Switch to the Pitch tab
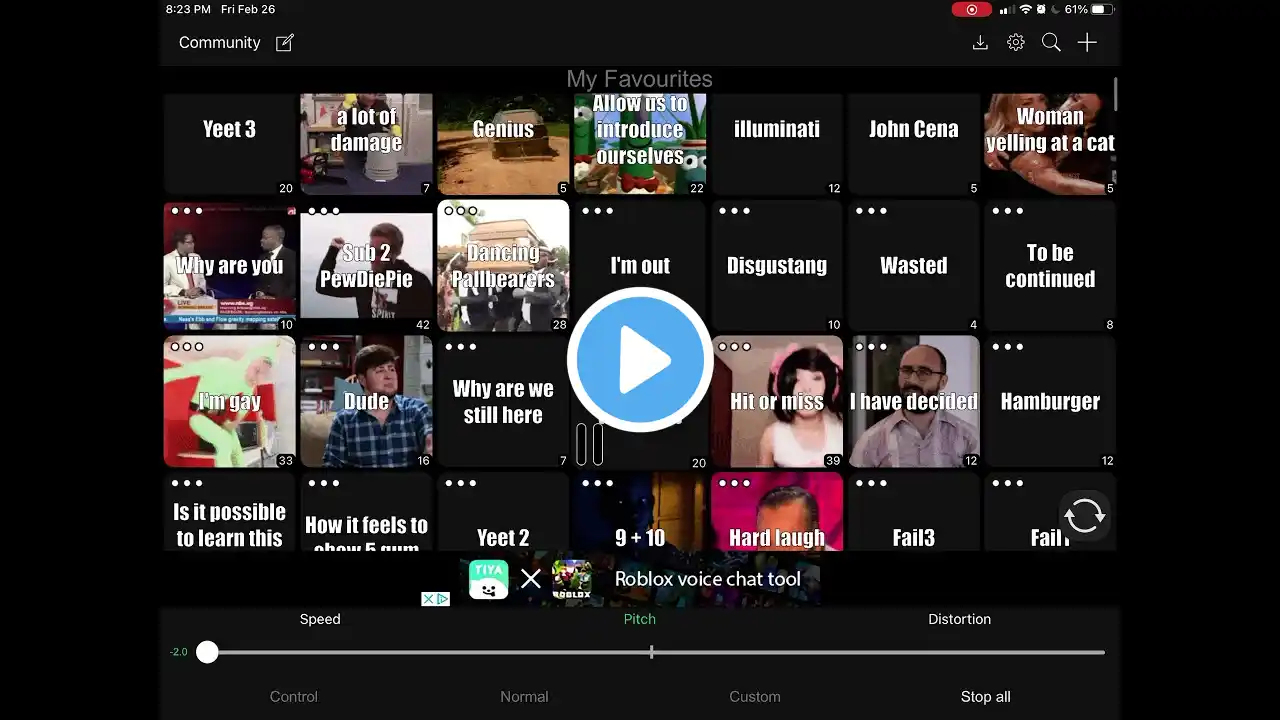This screenshot has width=1280, height=720. coord(640,619)
